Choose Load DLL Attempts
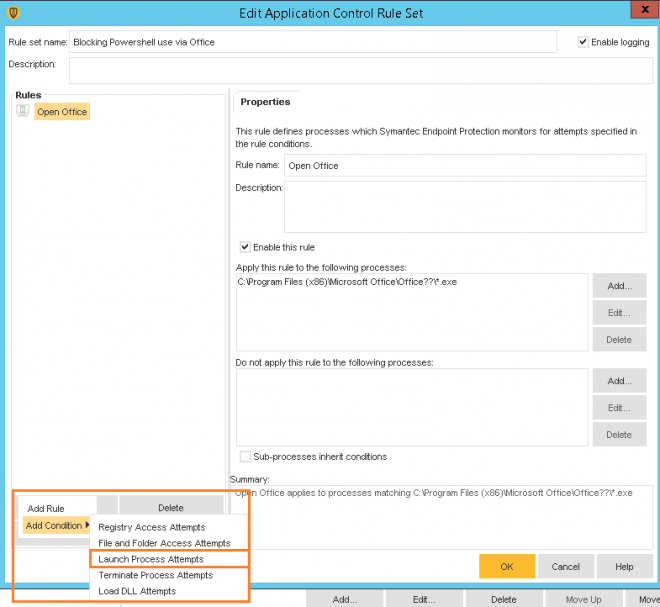Image resolution: width=660 pixels, height=607 pixels. [x=137, y=591]
